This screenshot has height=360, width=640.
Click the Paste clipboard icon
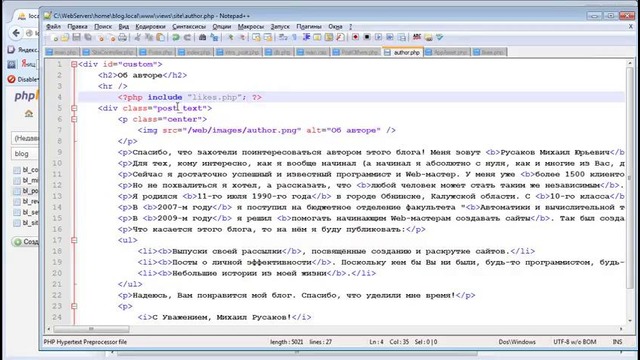(160, 38)
